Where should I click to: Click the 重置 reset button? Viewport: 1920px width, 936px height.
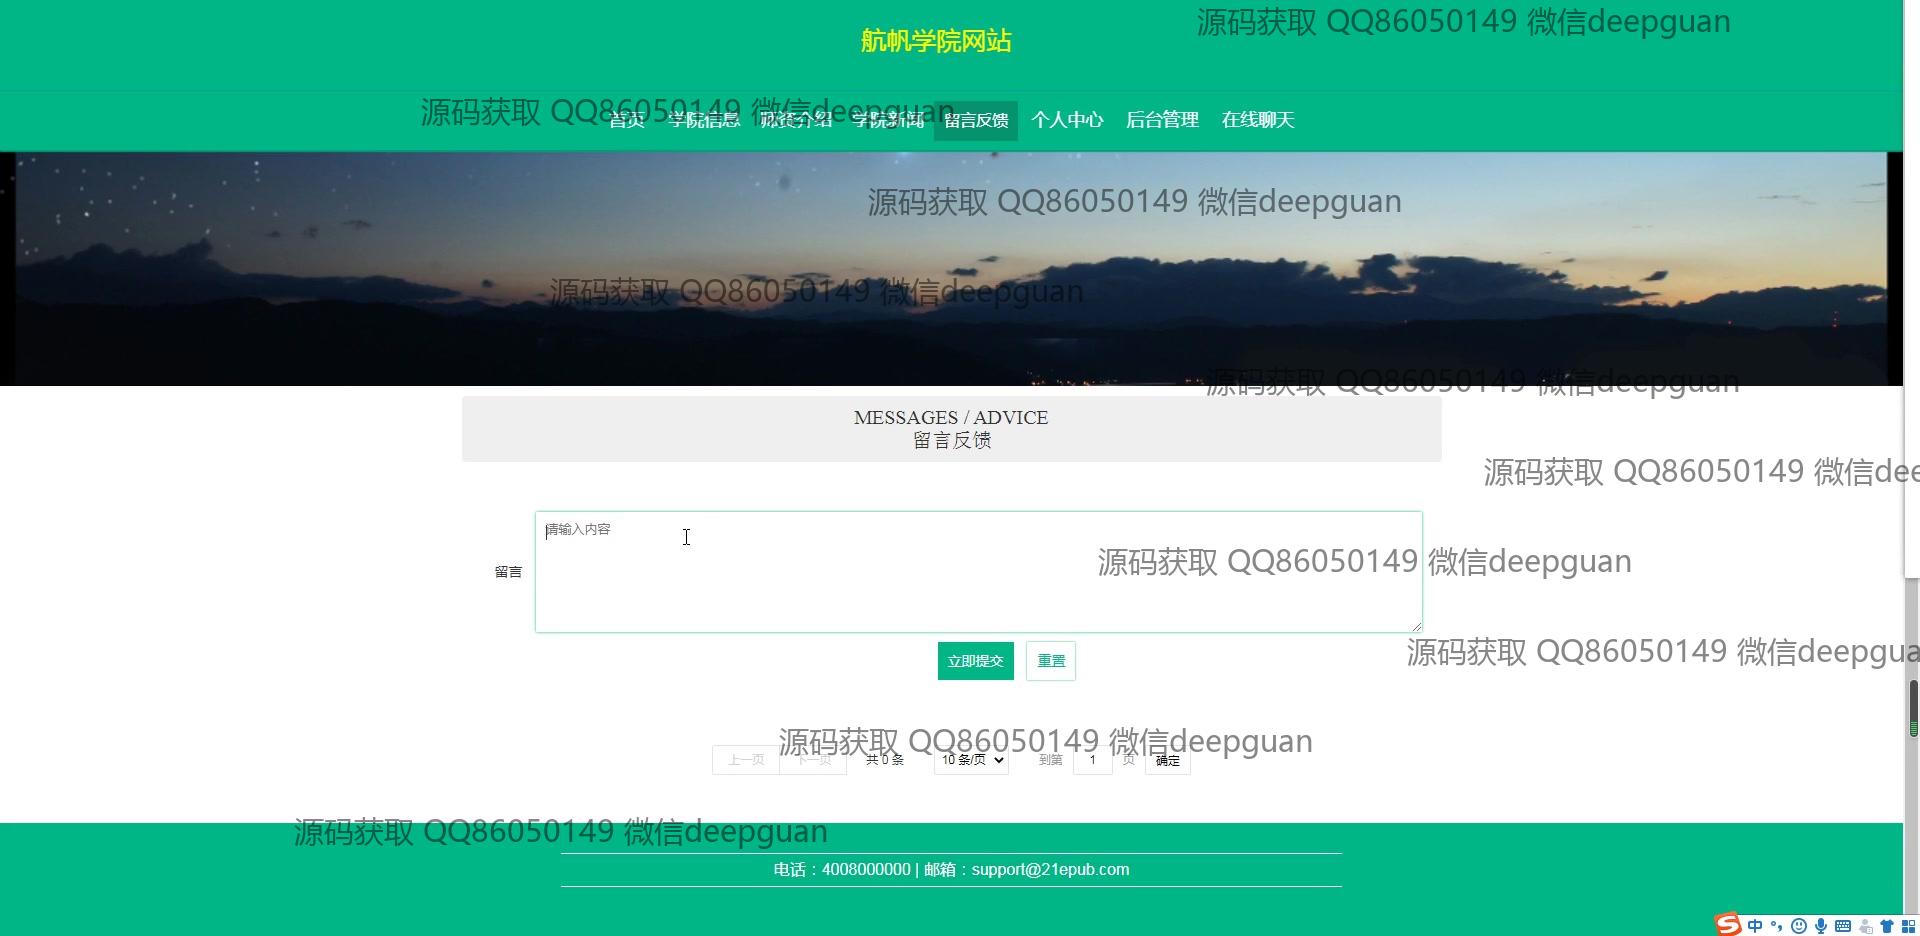click(1050, 661)
